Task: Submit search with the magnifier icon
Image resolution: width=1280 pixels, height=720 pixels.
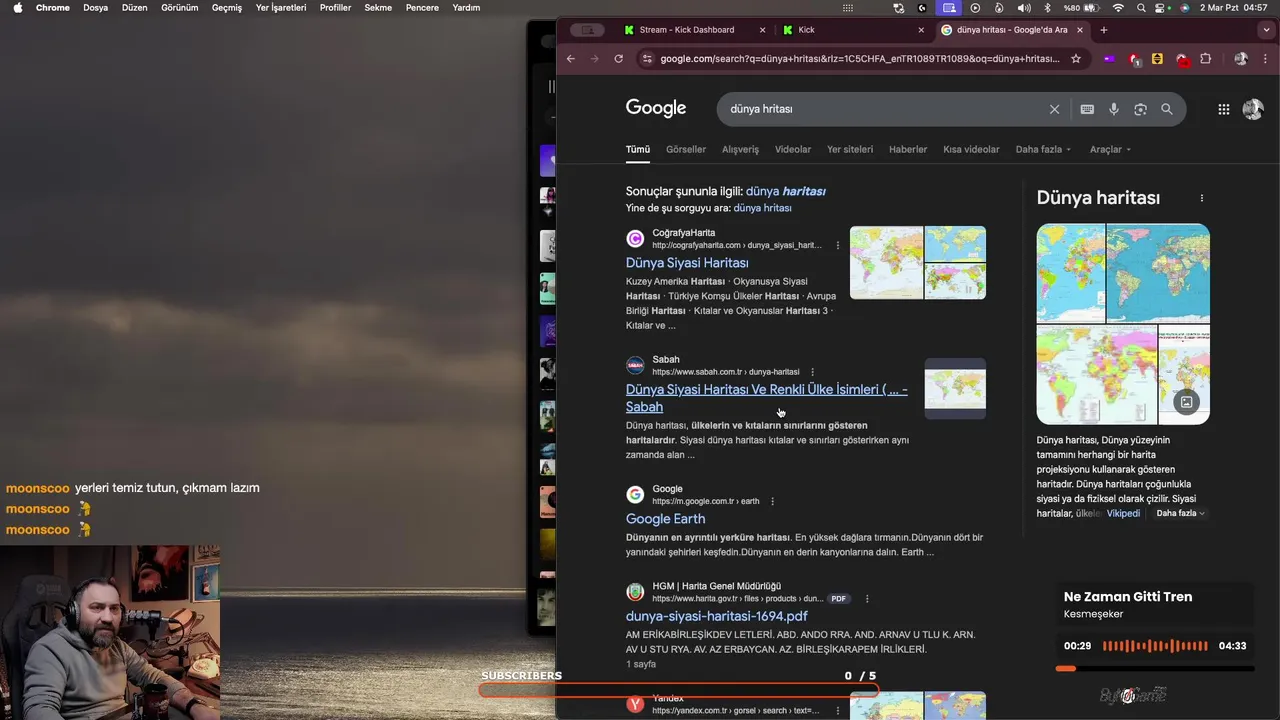Action: 1167,109
